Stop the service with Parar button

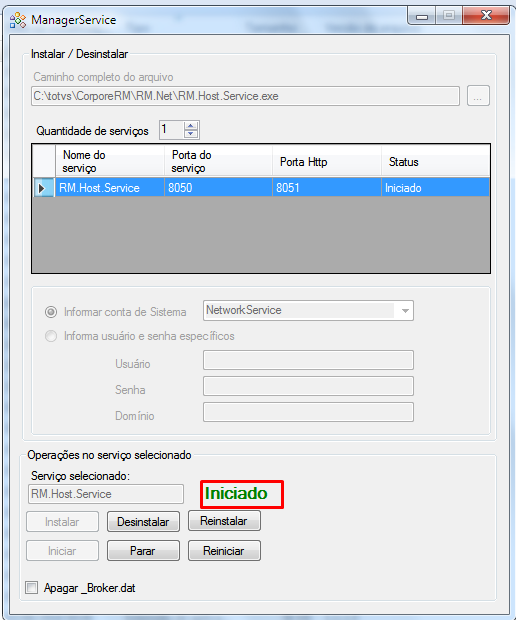[x=143, y=550]
